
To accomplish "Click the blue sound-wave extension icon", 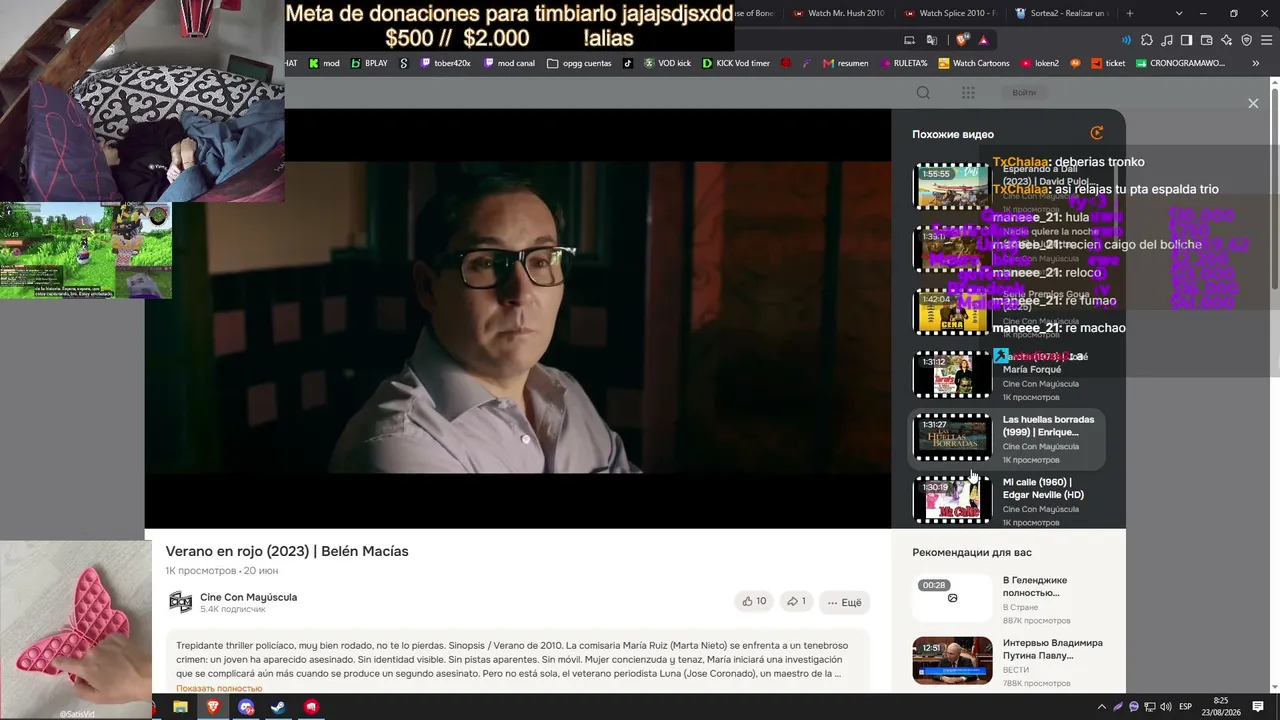I will coord(1127,40).
